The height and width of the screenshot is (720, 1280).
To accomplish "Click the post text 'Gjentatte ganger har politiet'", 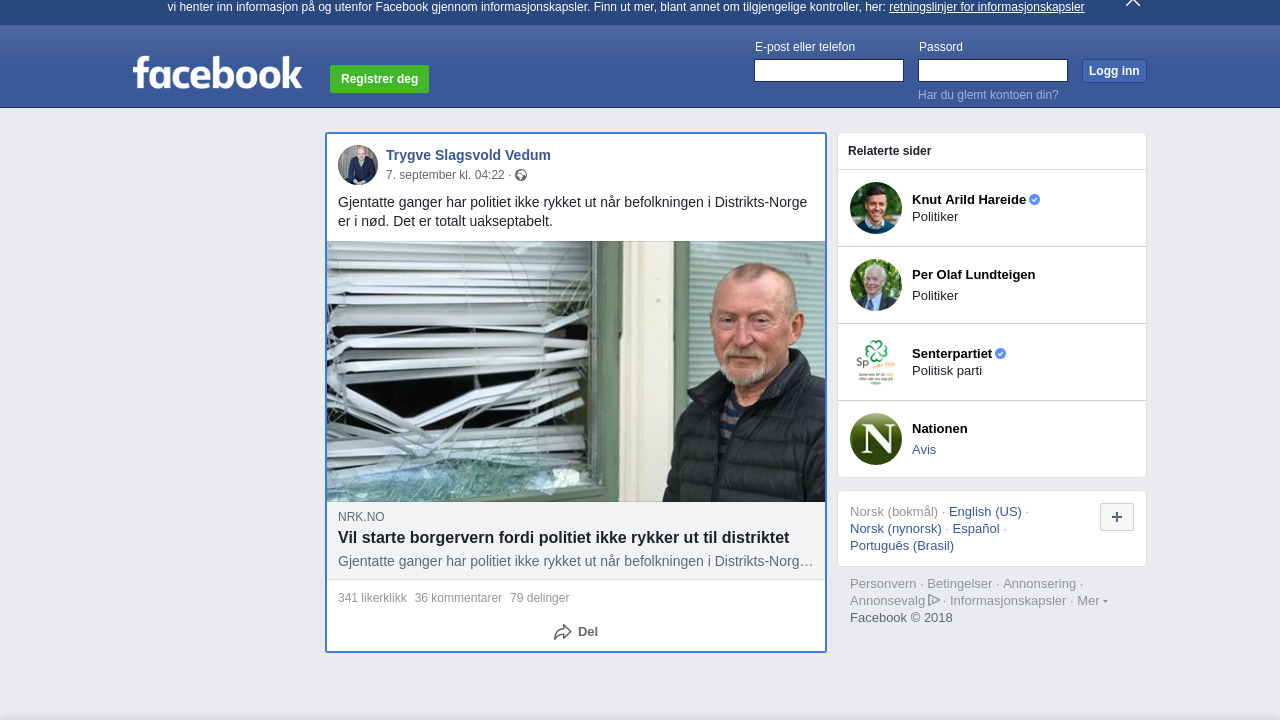I will pos(573,211).
